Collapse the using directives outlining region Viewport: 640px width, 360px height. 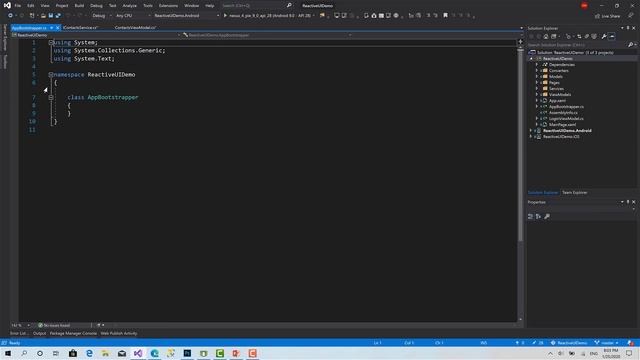[51, 42]
